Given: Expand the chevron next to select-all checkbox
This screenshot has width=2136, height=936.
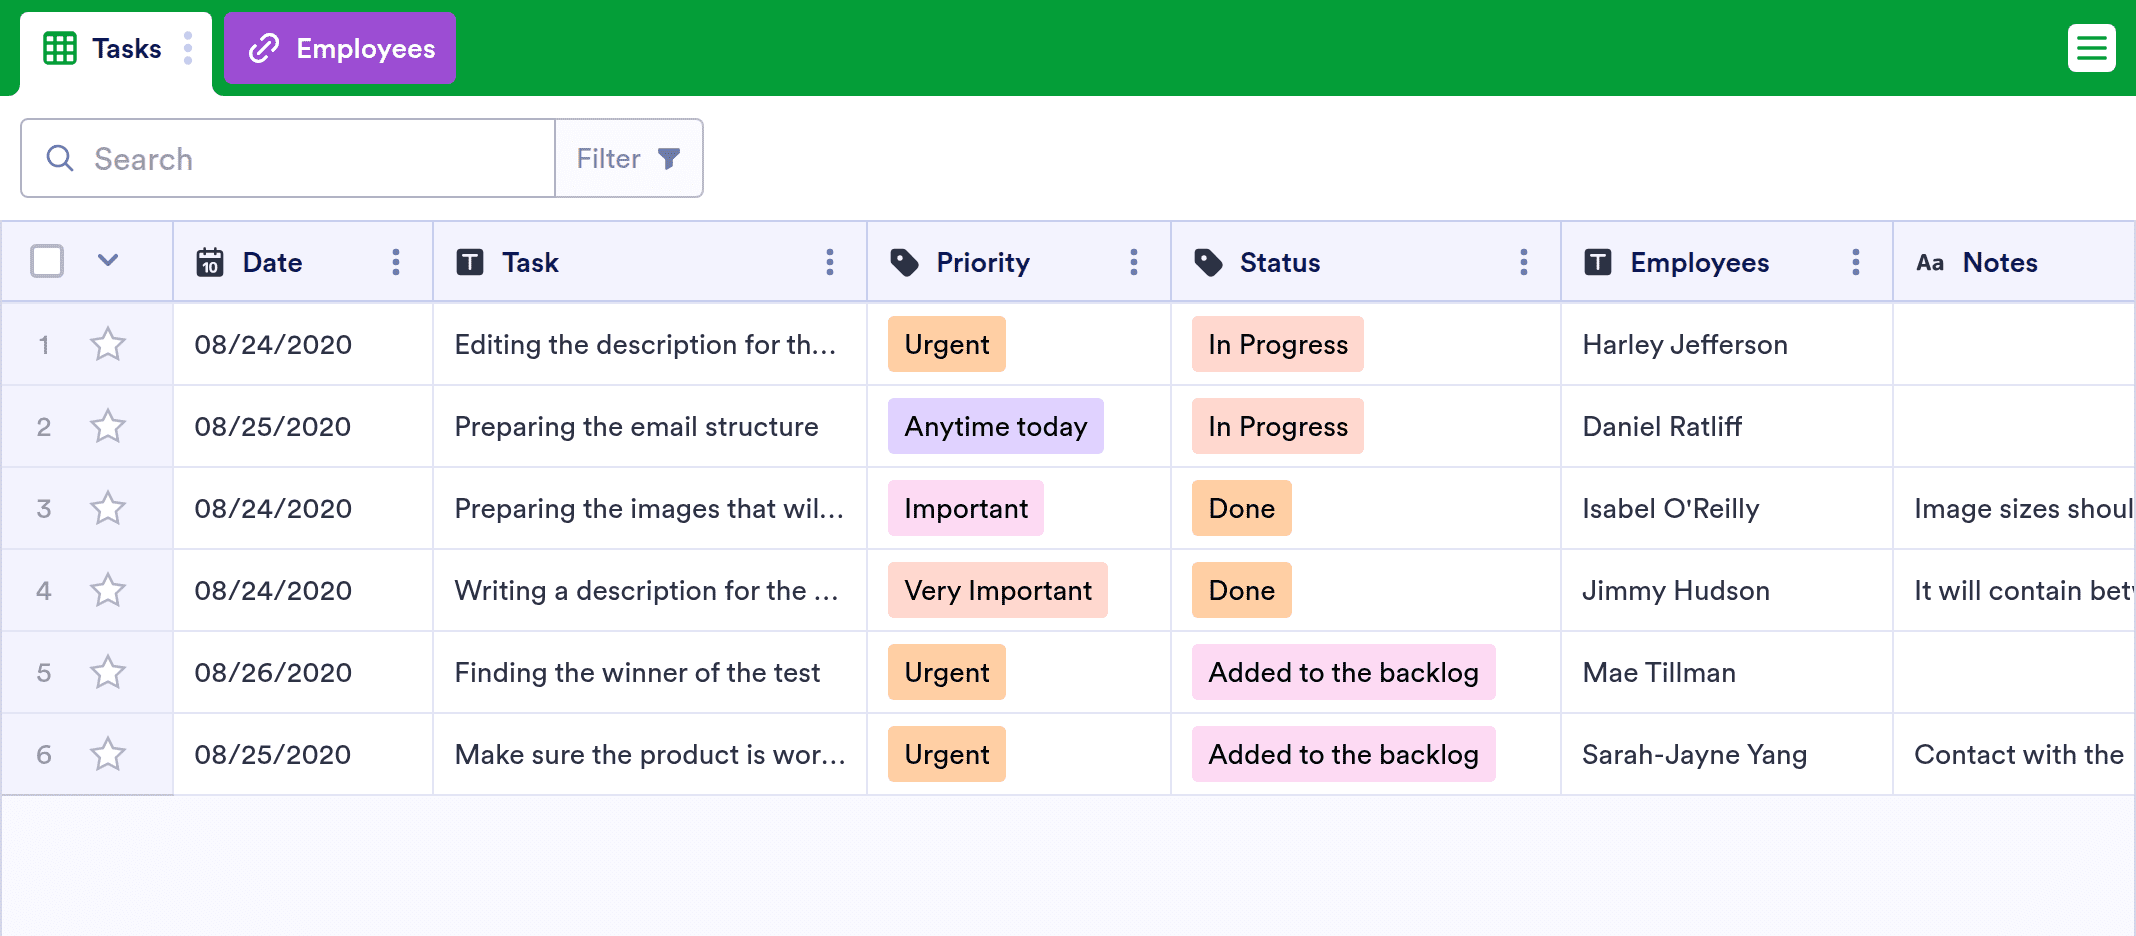Looking at the screenshot, I should click(x=108, y=261).
